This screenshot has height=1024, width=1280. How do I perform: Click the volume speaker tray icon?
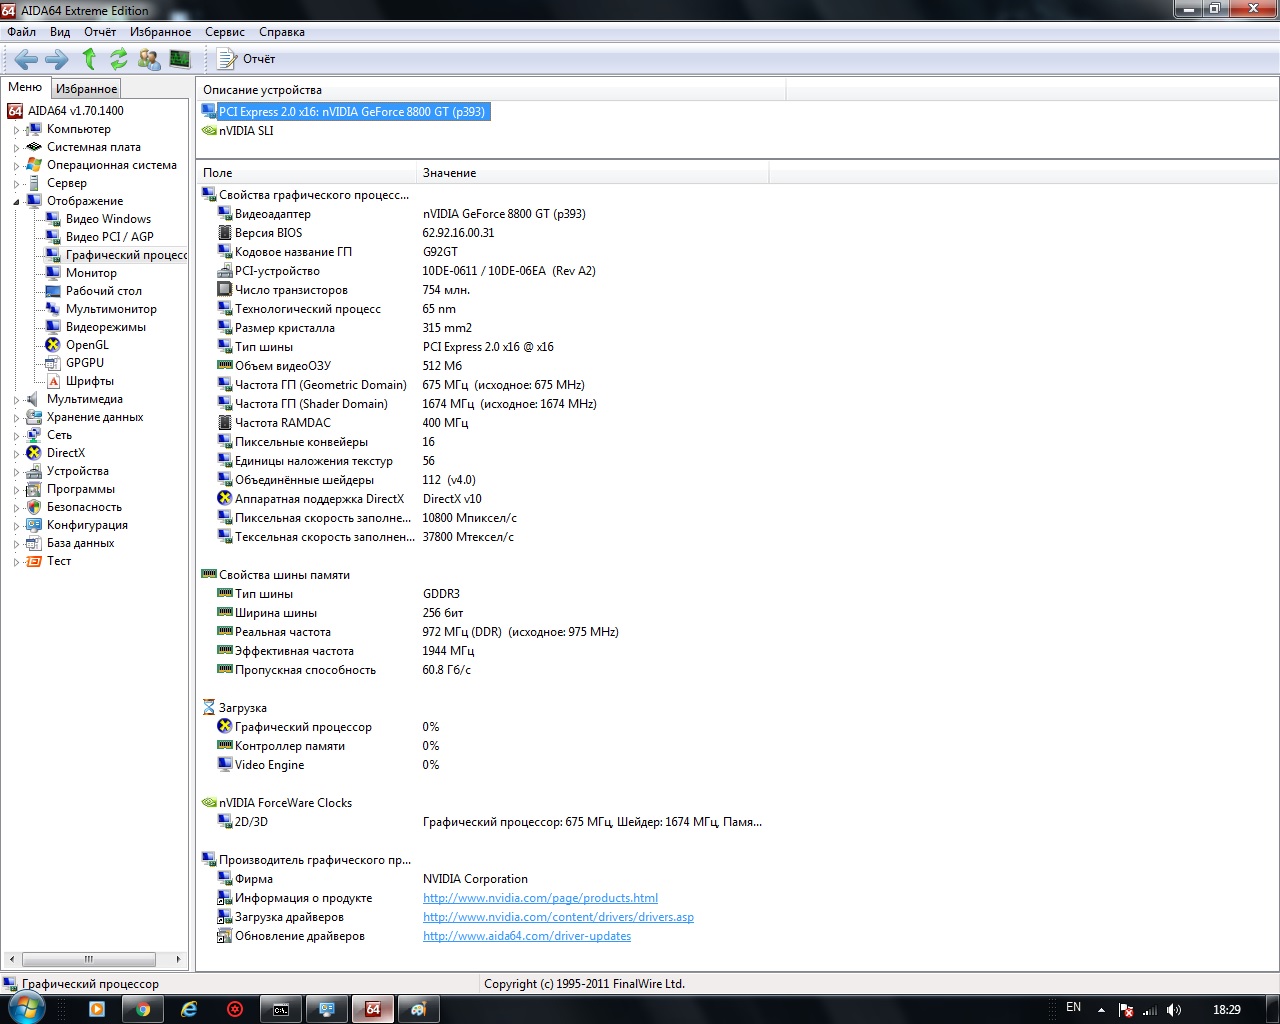1174,1010
